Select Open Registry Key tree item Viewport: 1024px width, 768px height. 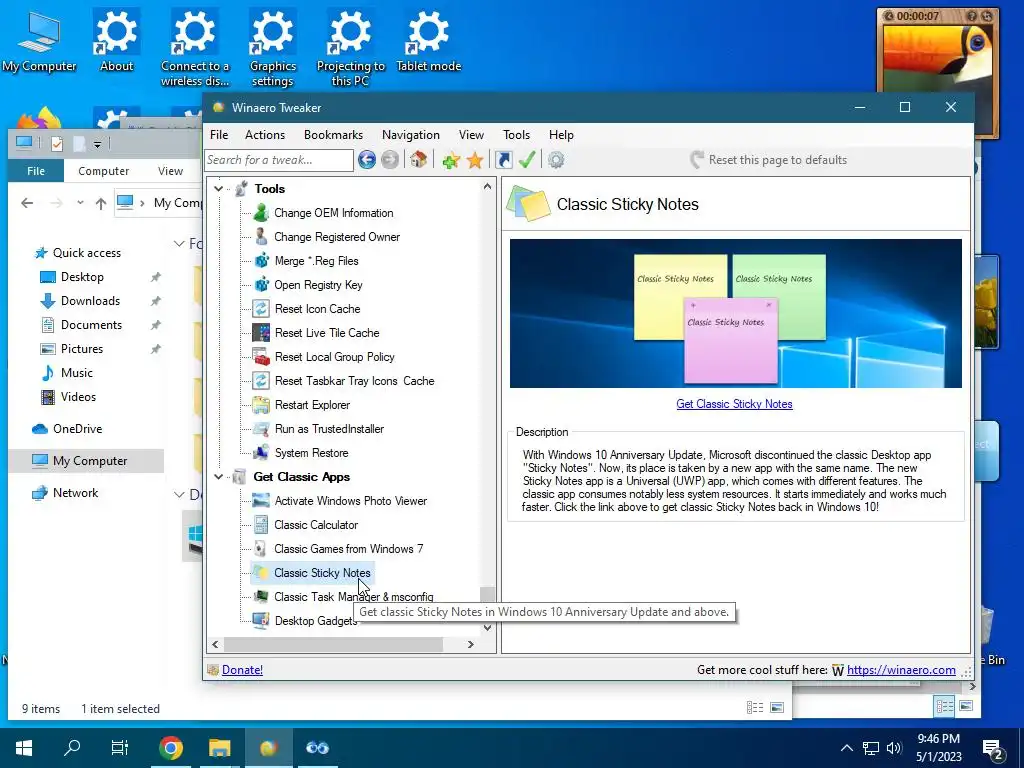click(318, 285)
